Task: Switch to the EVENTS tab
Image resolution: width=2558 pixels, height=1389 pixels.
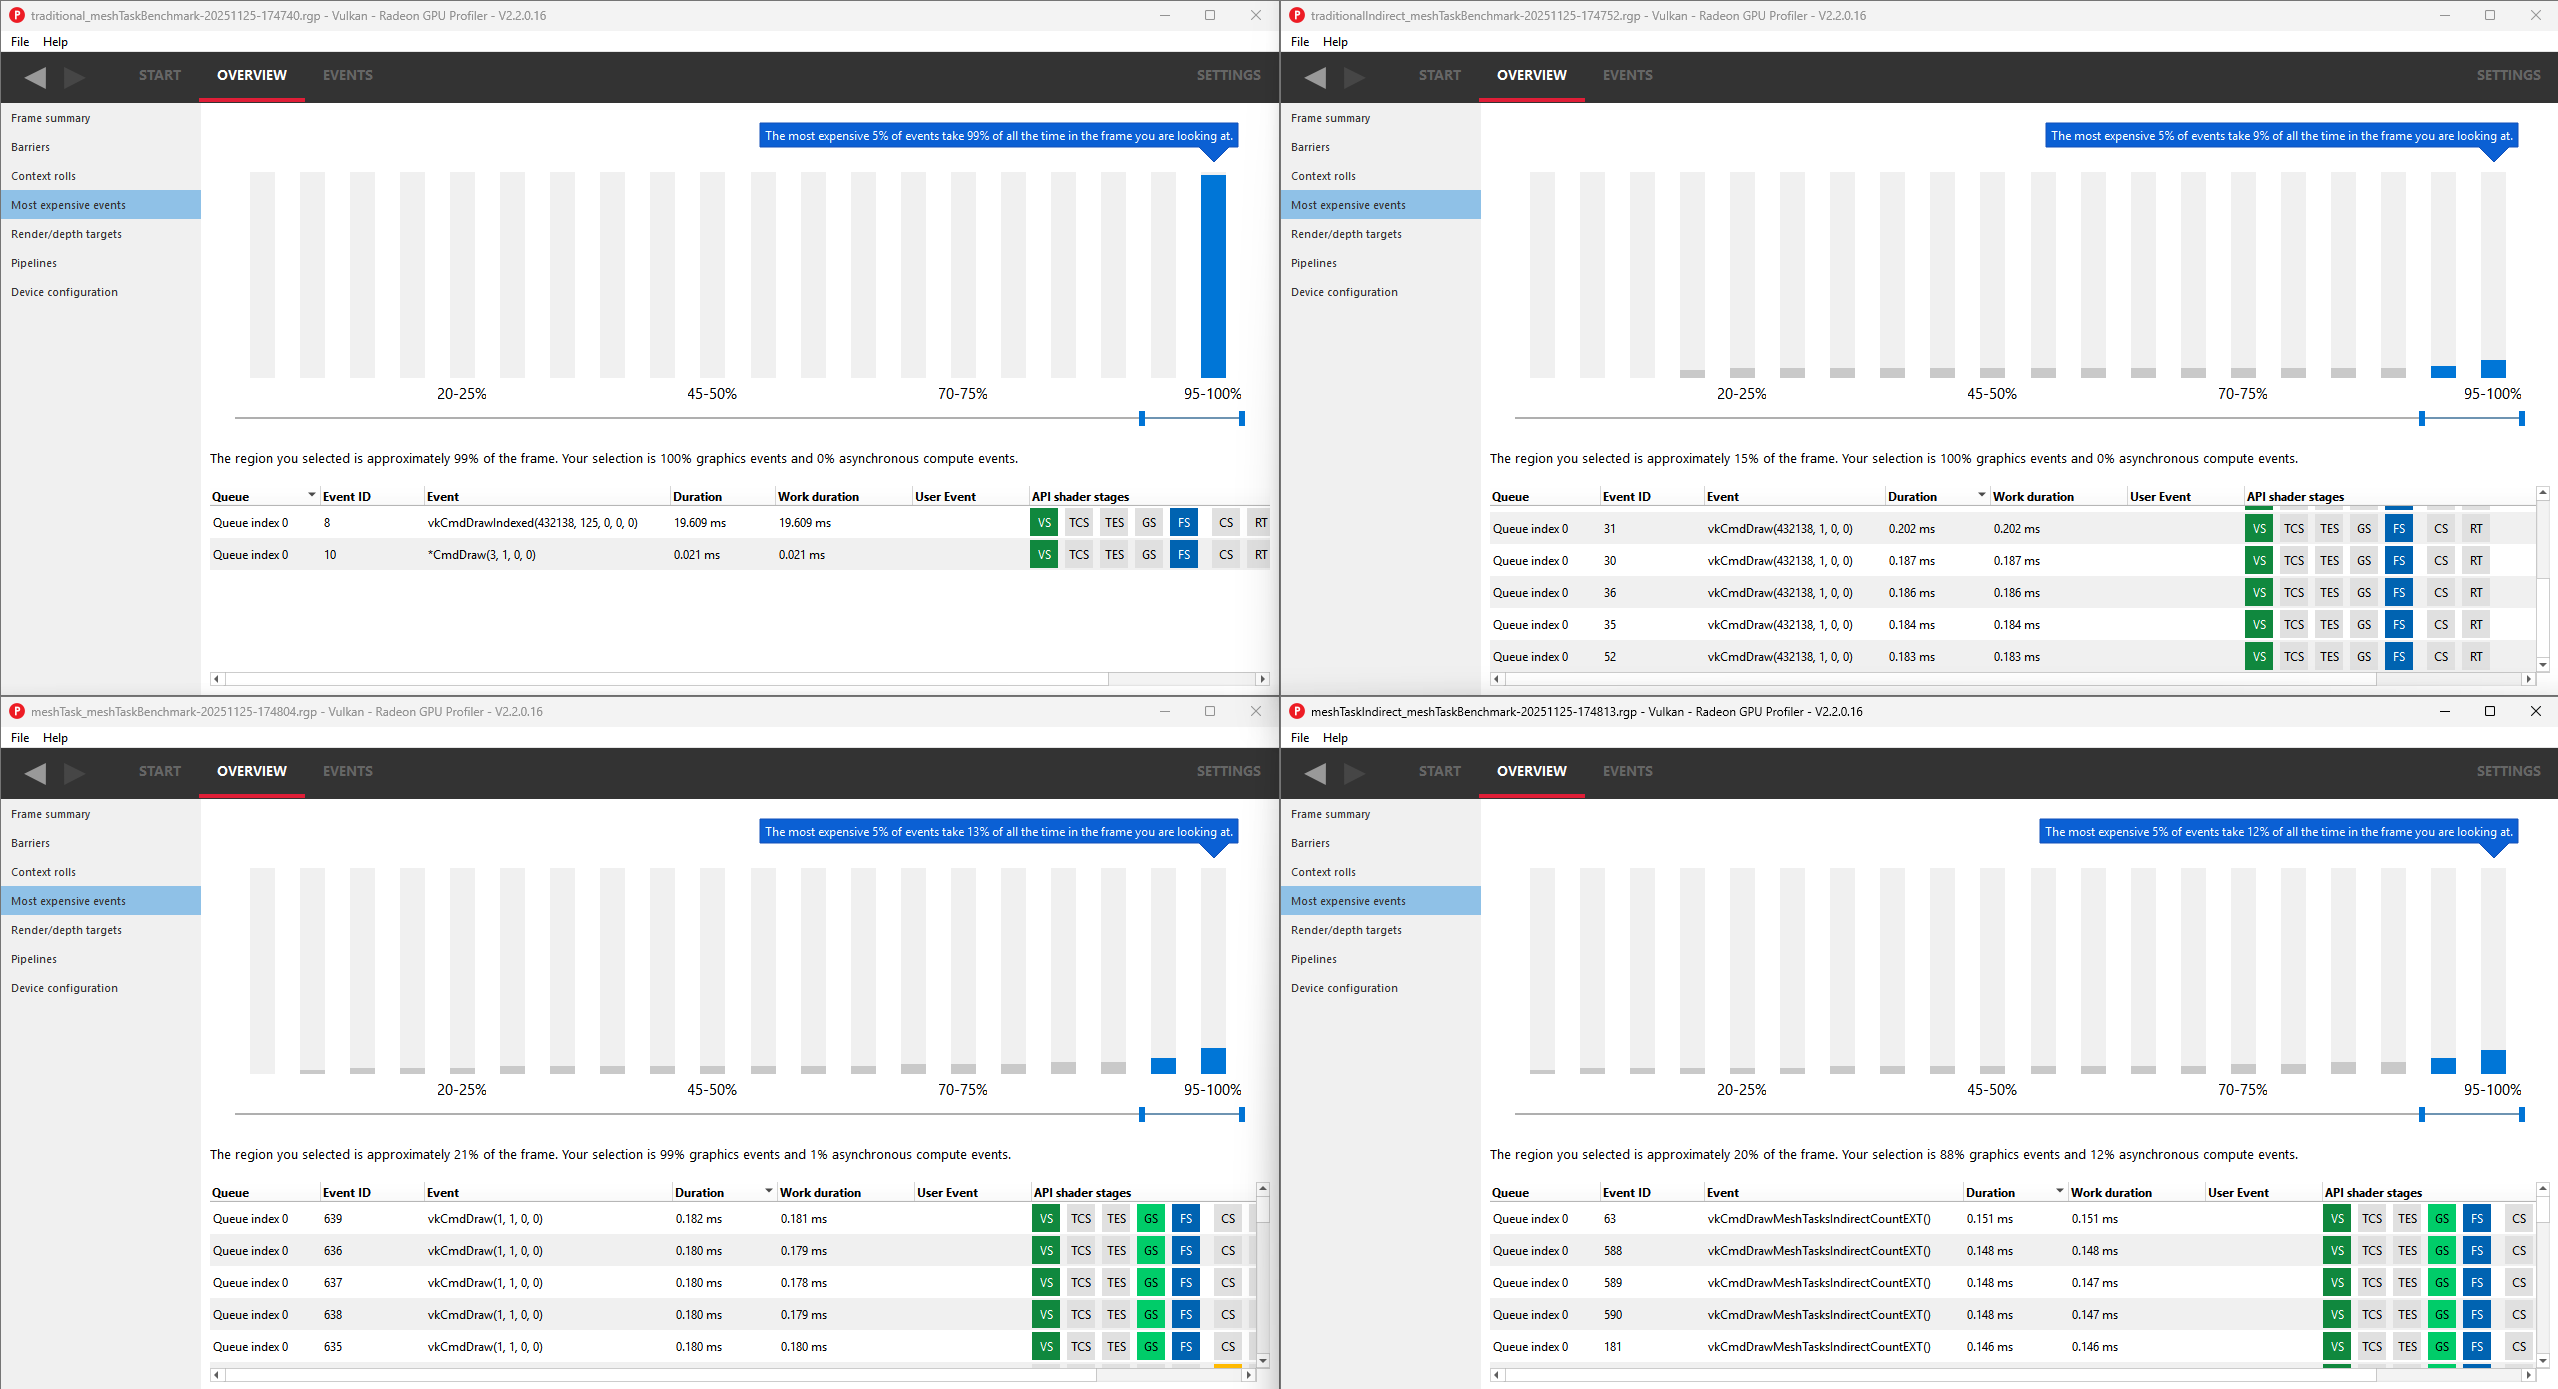Action: 347,75
